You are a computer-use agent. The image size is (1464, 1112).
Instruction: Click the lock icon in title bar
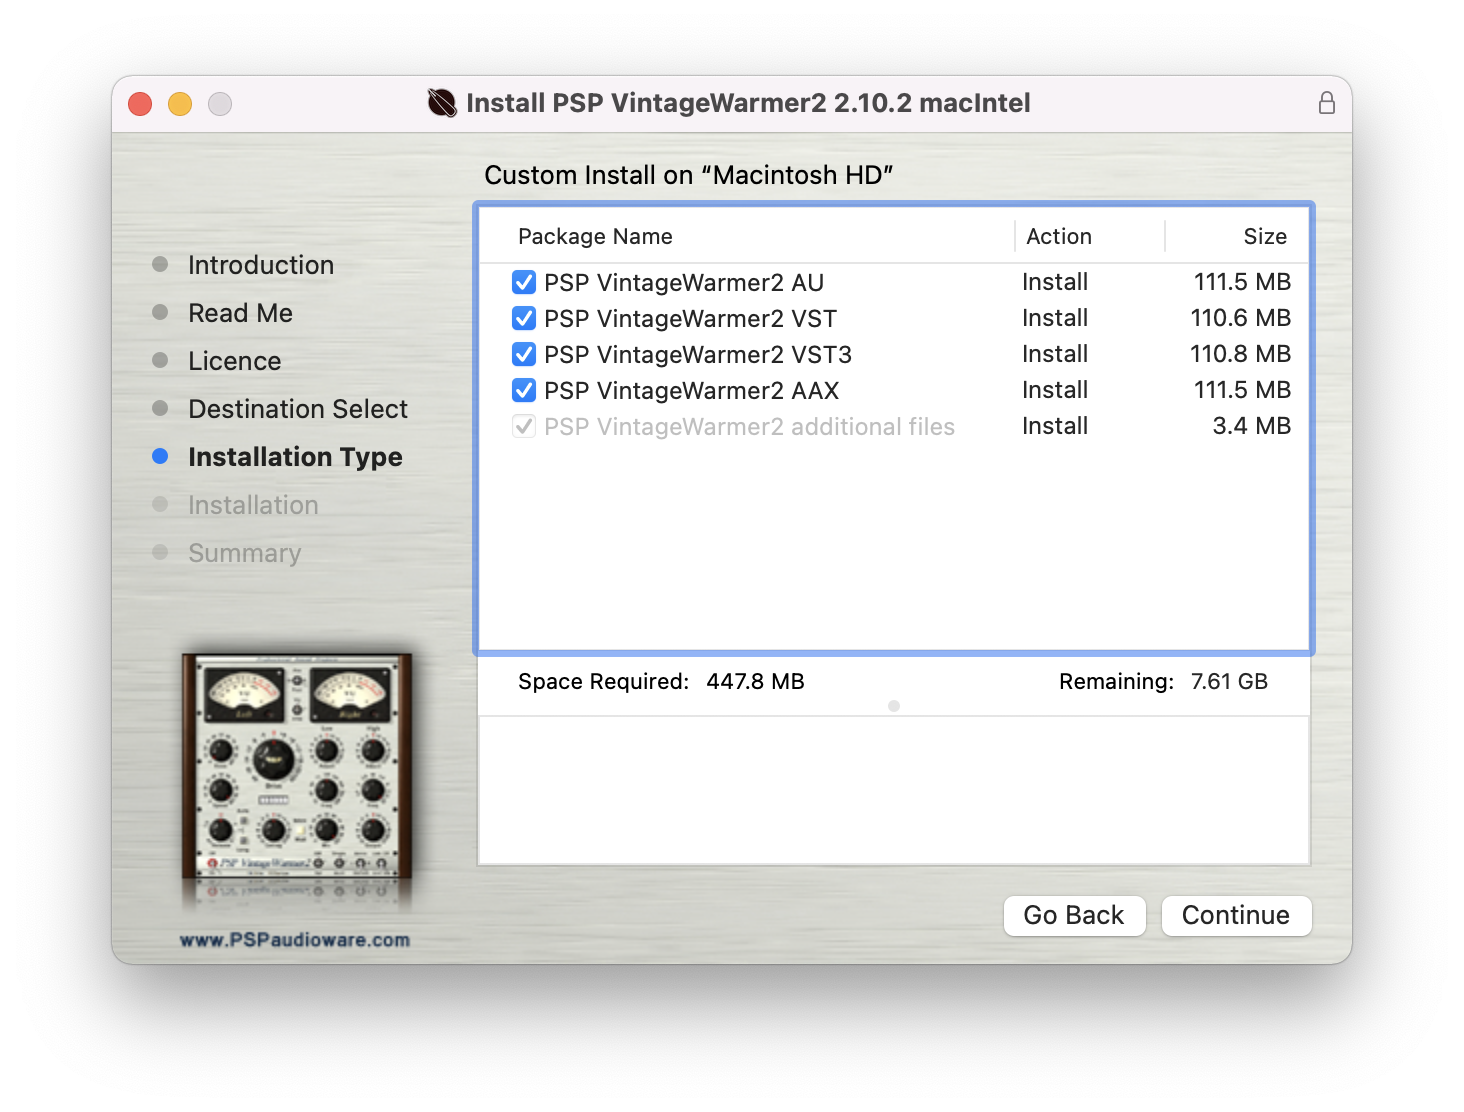1326,103
